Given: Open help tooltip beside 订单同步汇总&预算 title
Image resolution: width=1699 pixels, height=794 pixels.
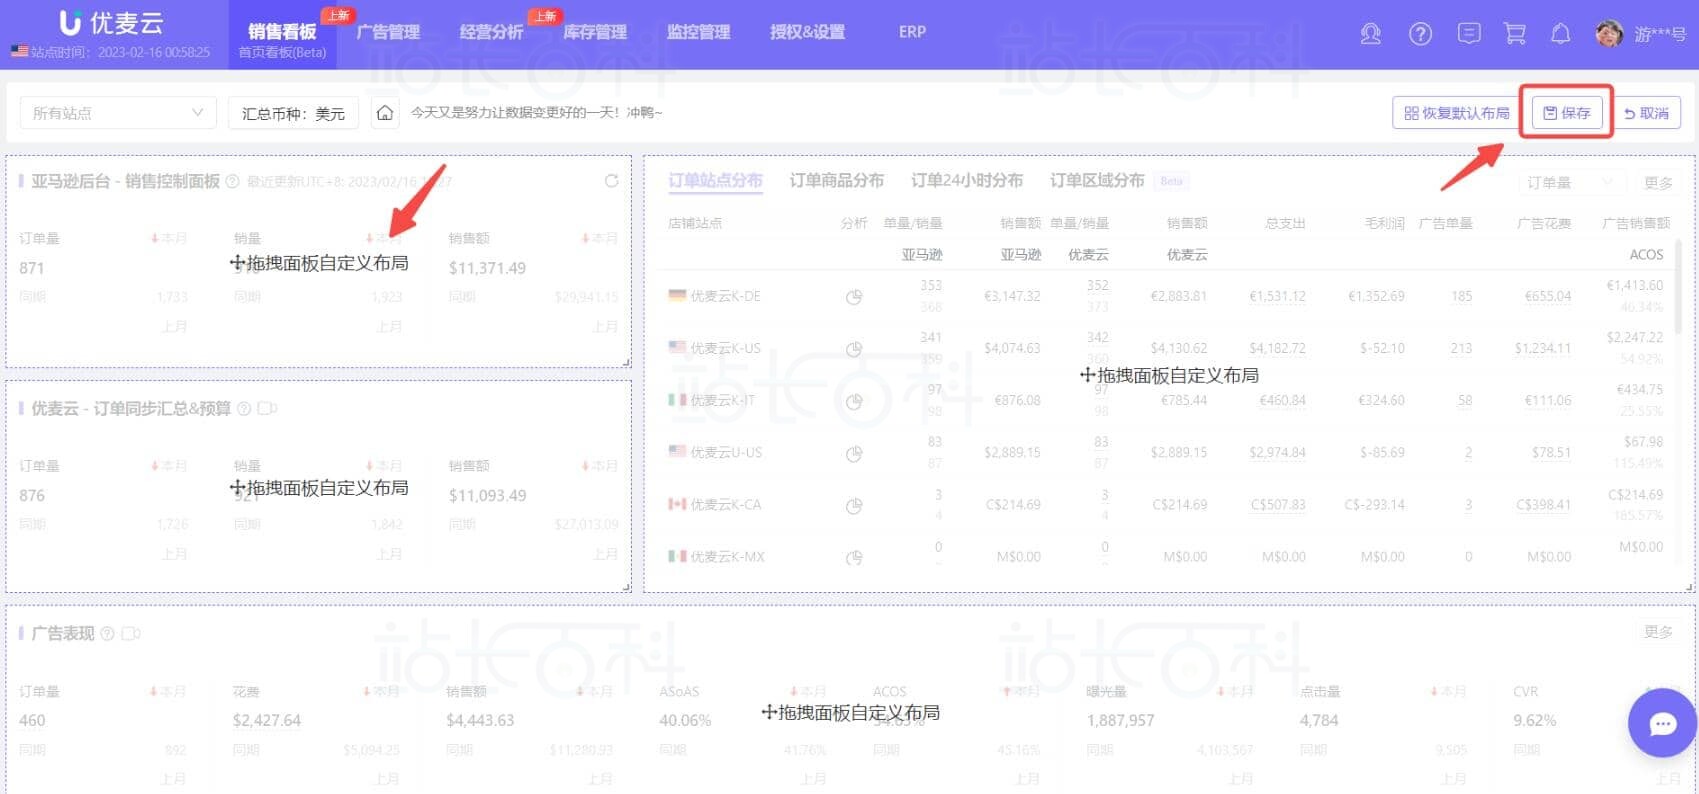Looking at the screenshot, I should pyautogui.click(x=244, y=408).
